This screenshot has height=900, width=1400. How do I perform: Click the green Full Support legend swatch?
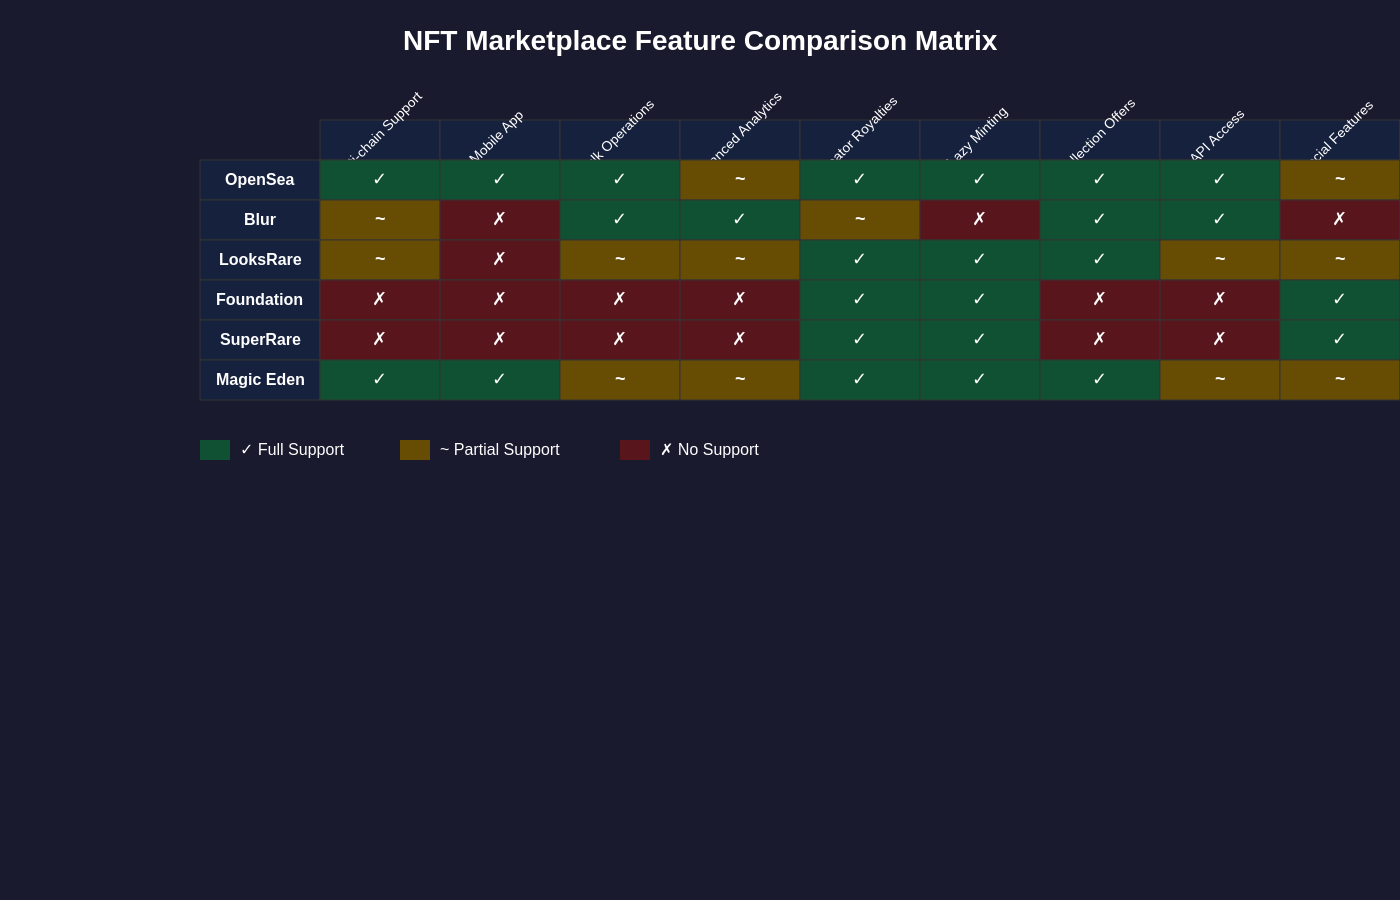click(215, 450)
